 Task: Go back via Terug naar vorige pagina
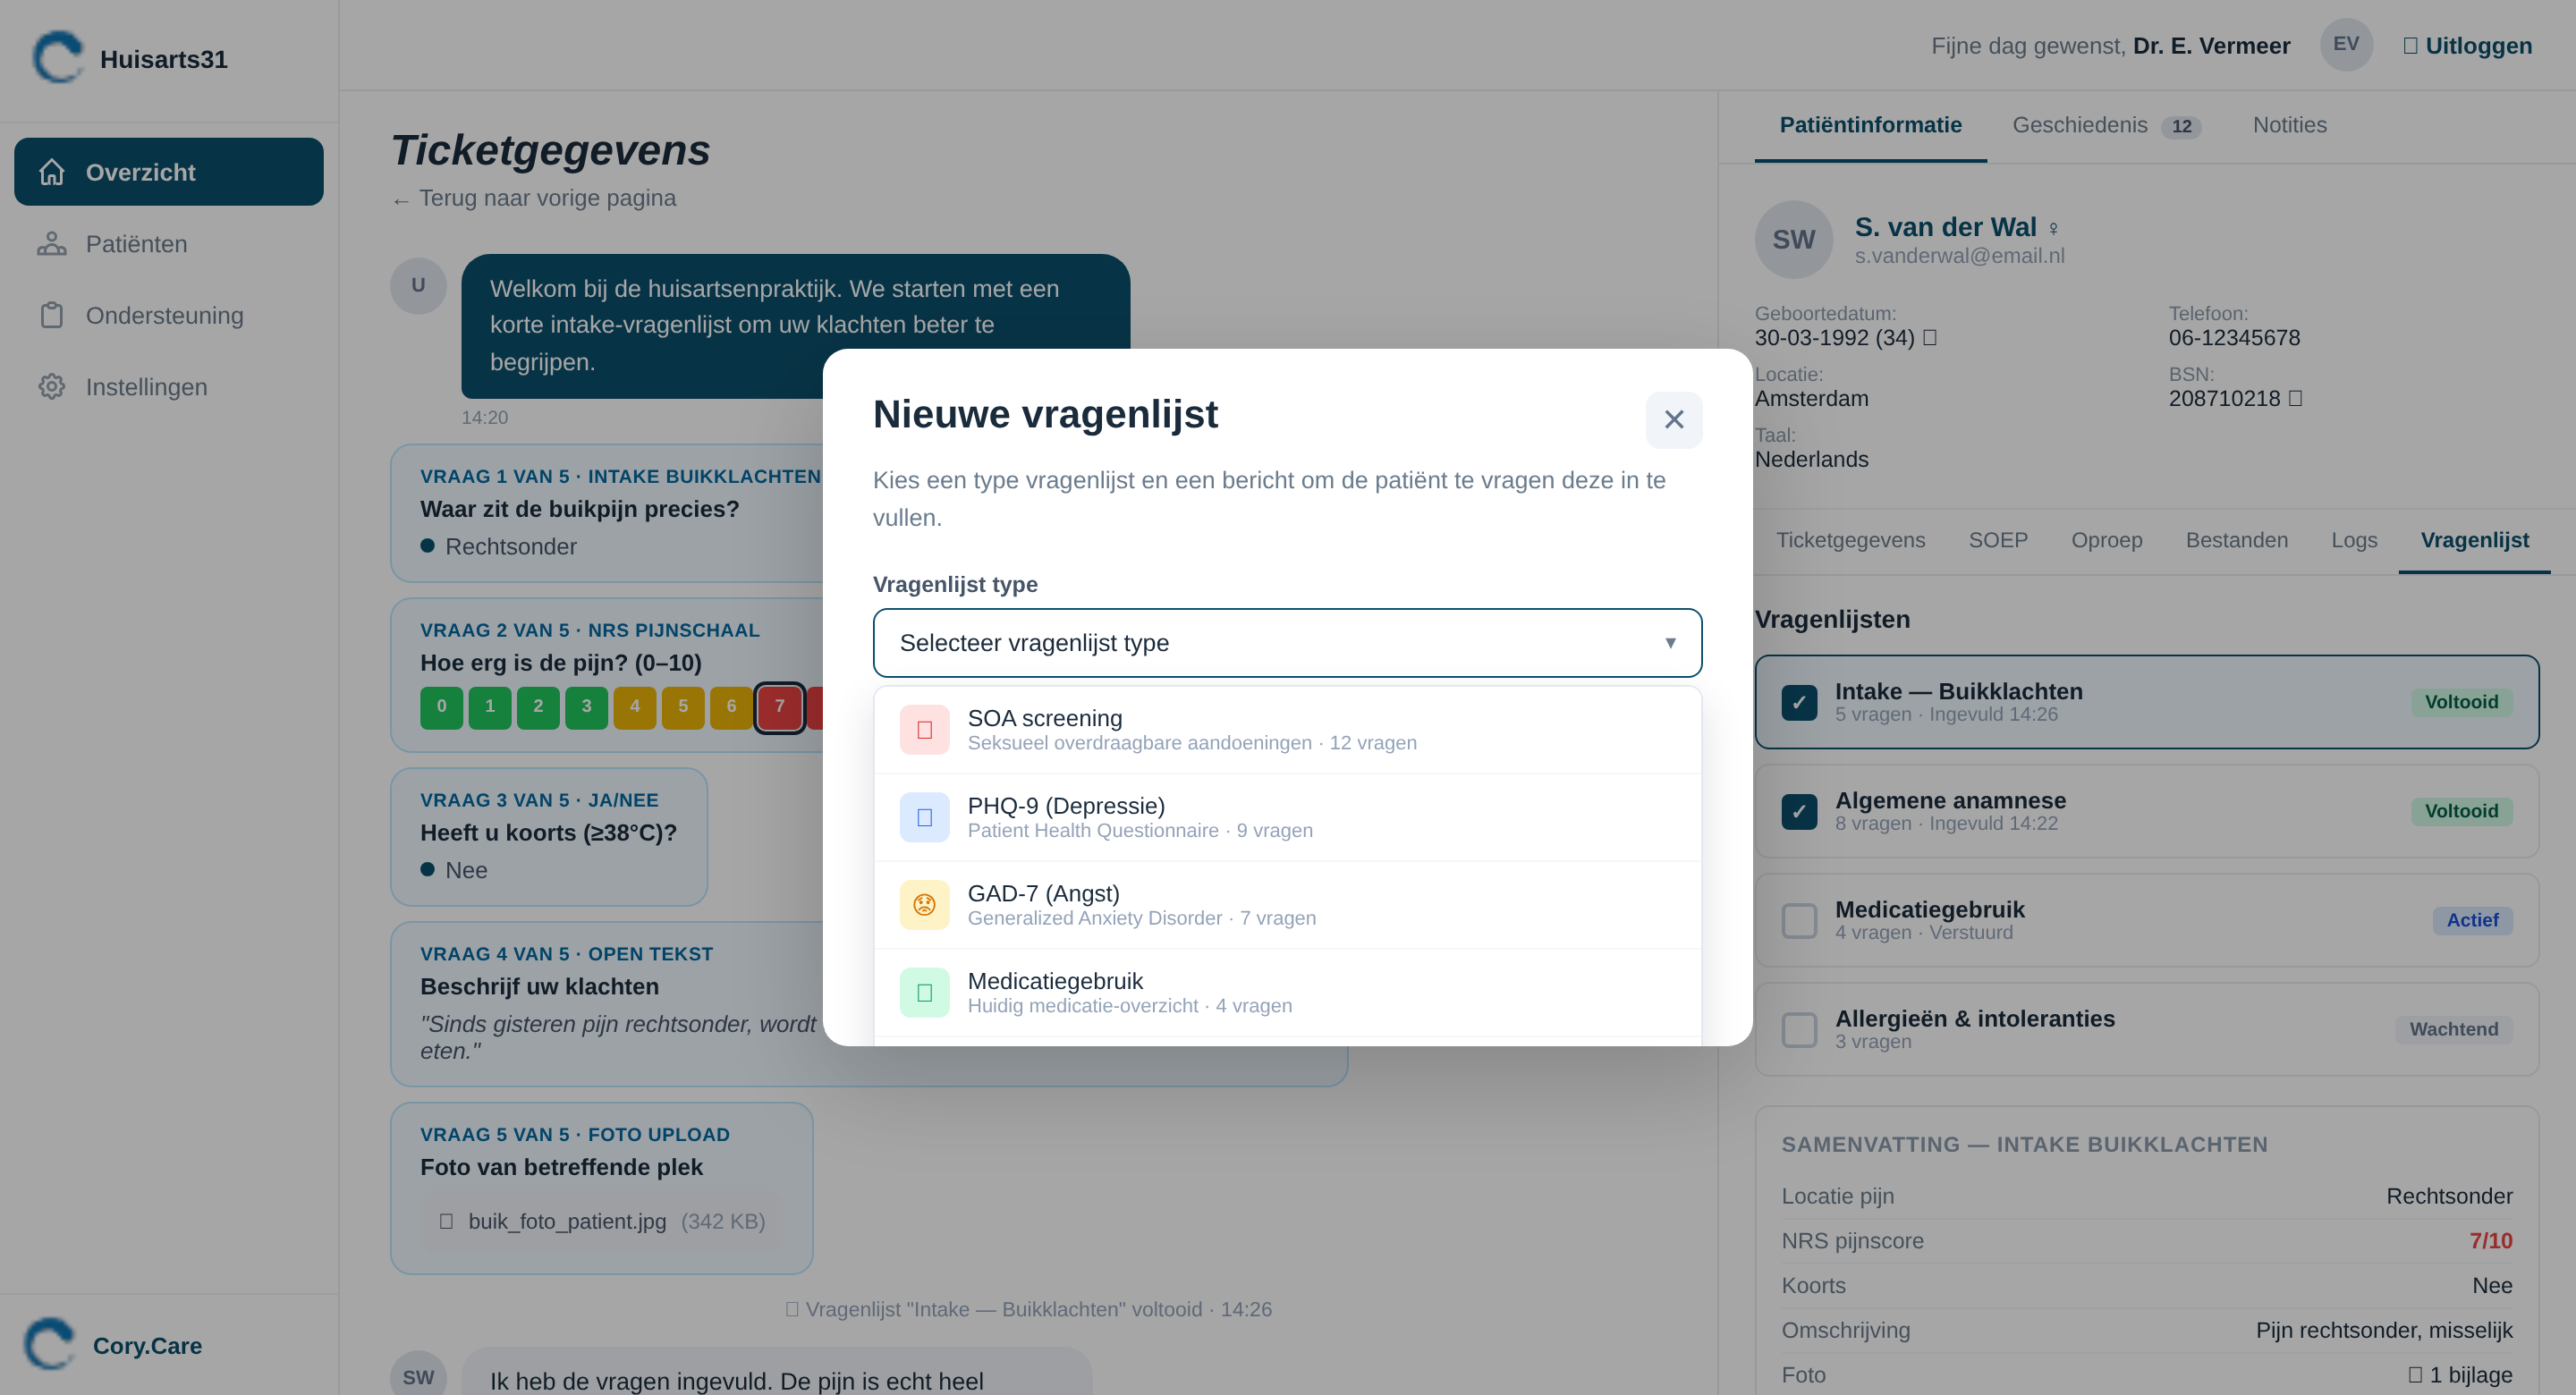point(535,198)
